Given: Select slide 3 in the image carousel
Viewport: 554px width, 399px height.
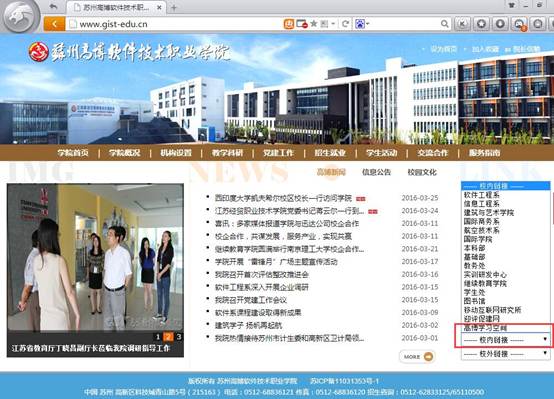Looking at the screenshot, I should [179, 337].
